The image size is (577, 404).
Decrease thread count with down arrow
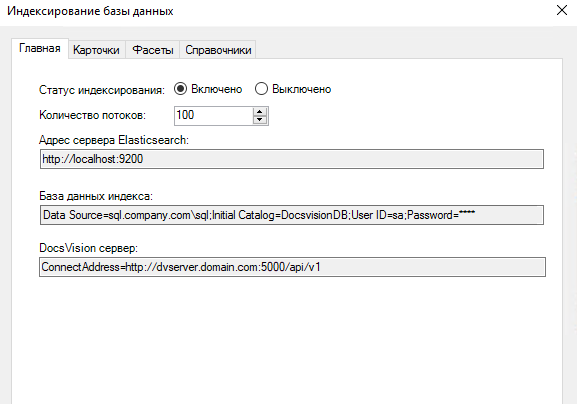point(260,120)
